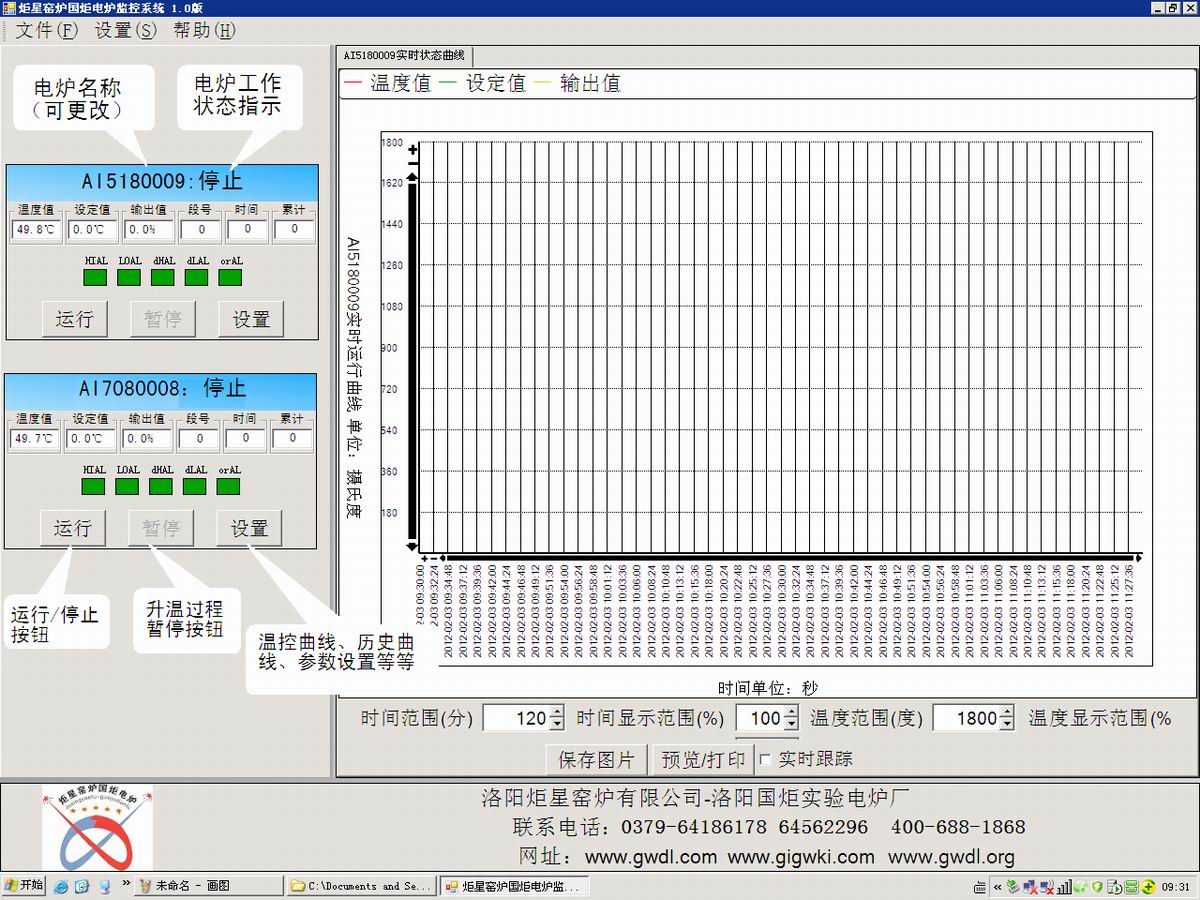Screen dimensions: 1200x900
Task: Decrease the 时间显示范围(%) spinner value
Action: (792, 724)
